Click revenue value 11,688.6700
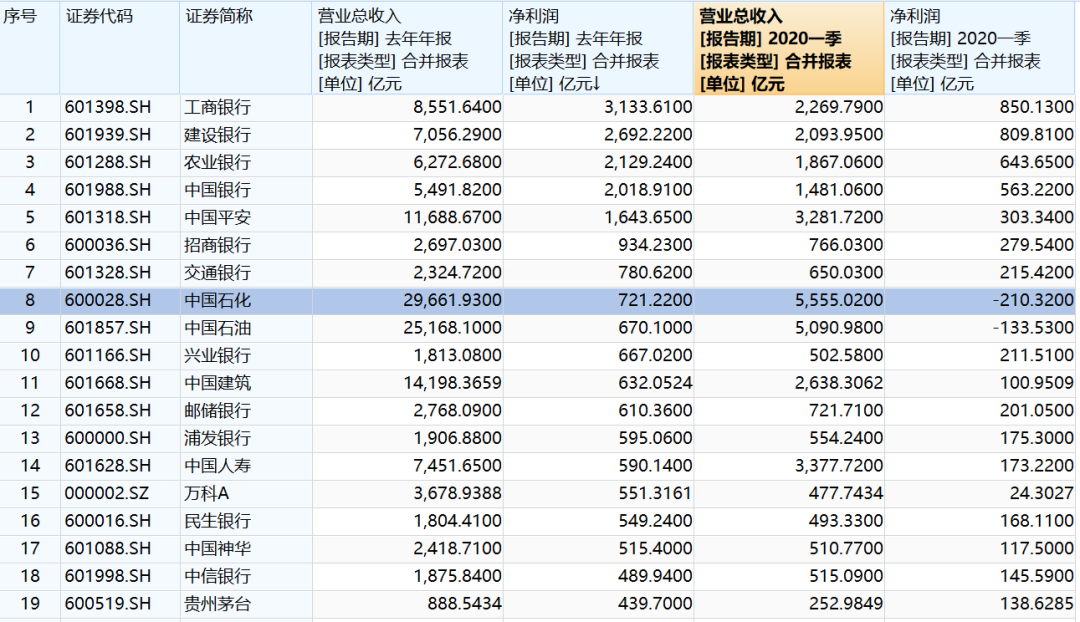Image resolution: width=1080 pixels, height=622 pixels. (x=453, y=218)
